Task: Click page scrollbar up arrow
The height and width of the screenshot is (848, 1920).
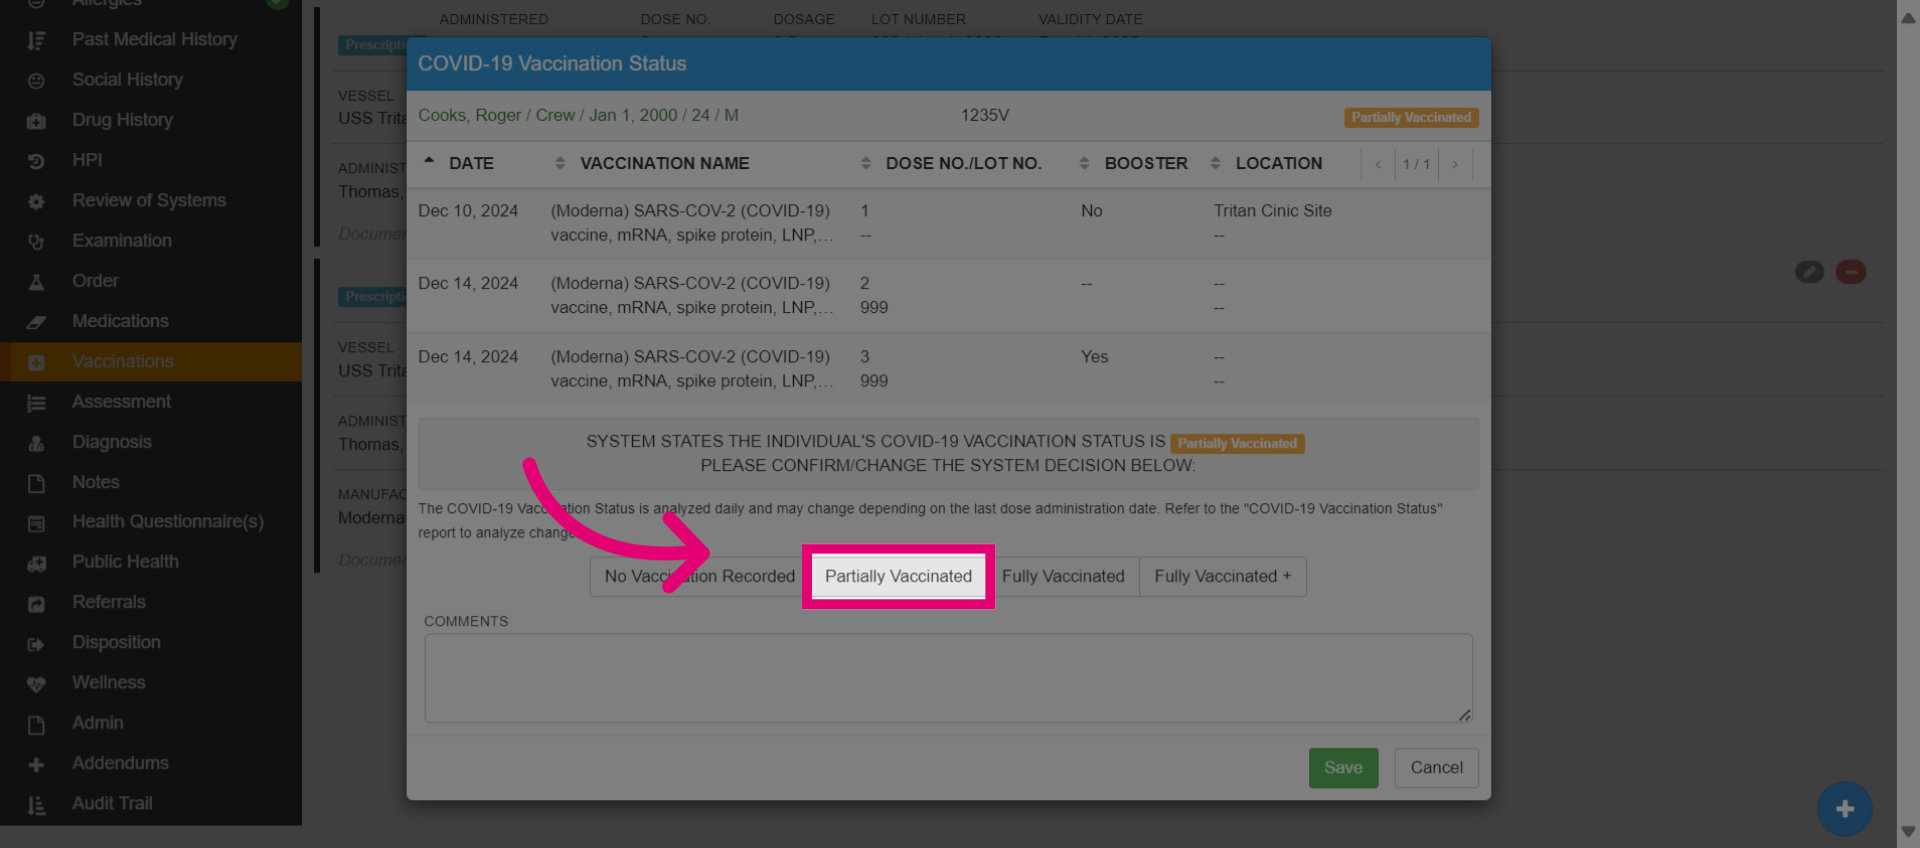Action: [1908, 17]
